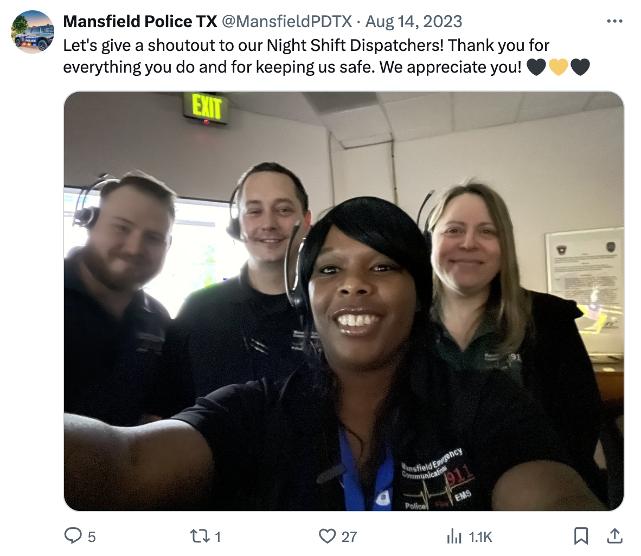Open the @MansfieldPDTX handle link
Viewport: 641px width, 556px height.
pyautogui.click(x=287, y=22)
